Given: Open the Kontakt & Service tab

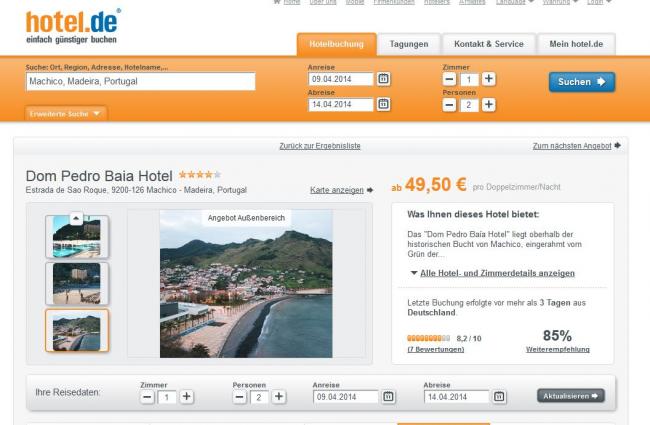Looking at the screenshot, I should click(488, 44).
